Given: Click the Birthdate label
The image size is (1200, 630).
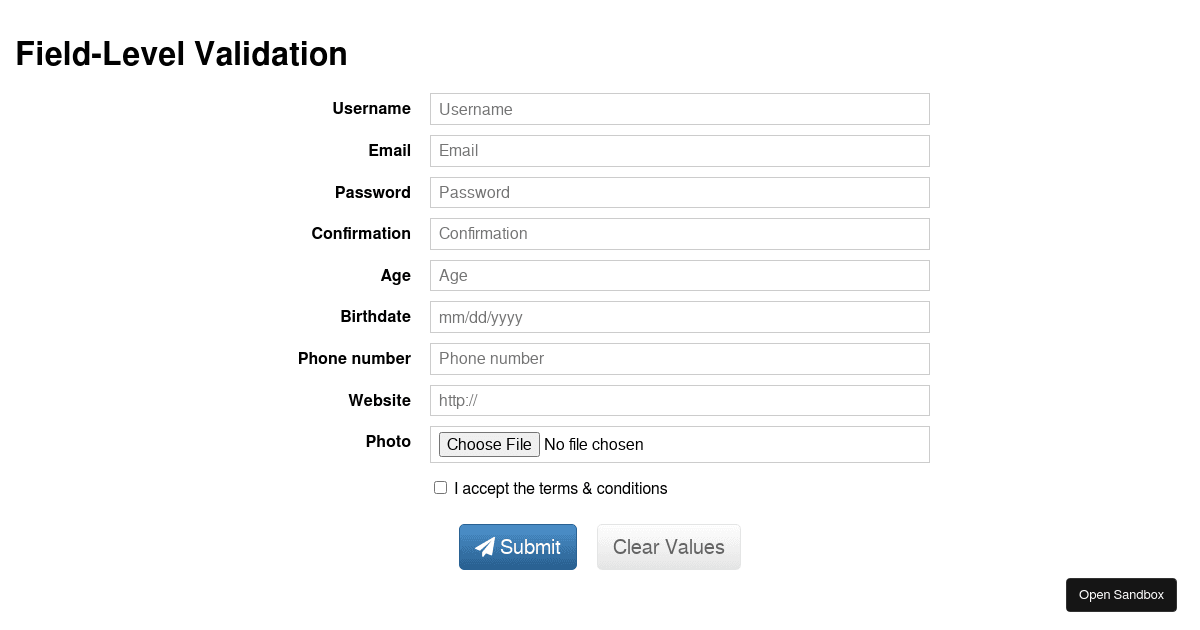Looking at the screenshot, I should 375,316.
